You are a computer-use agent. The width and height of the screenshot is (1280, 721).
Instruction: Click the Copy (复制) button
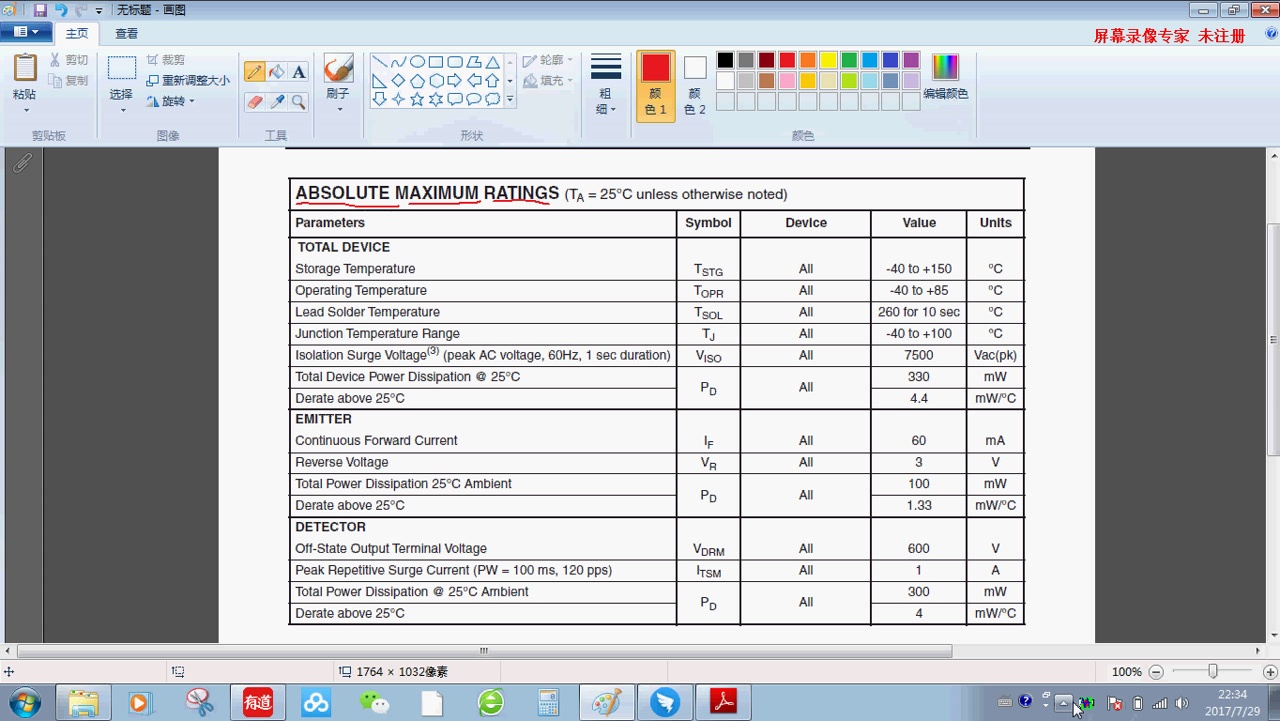(69, 80)
